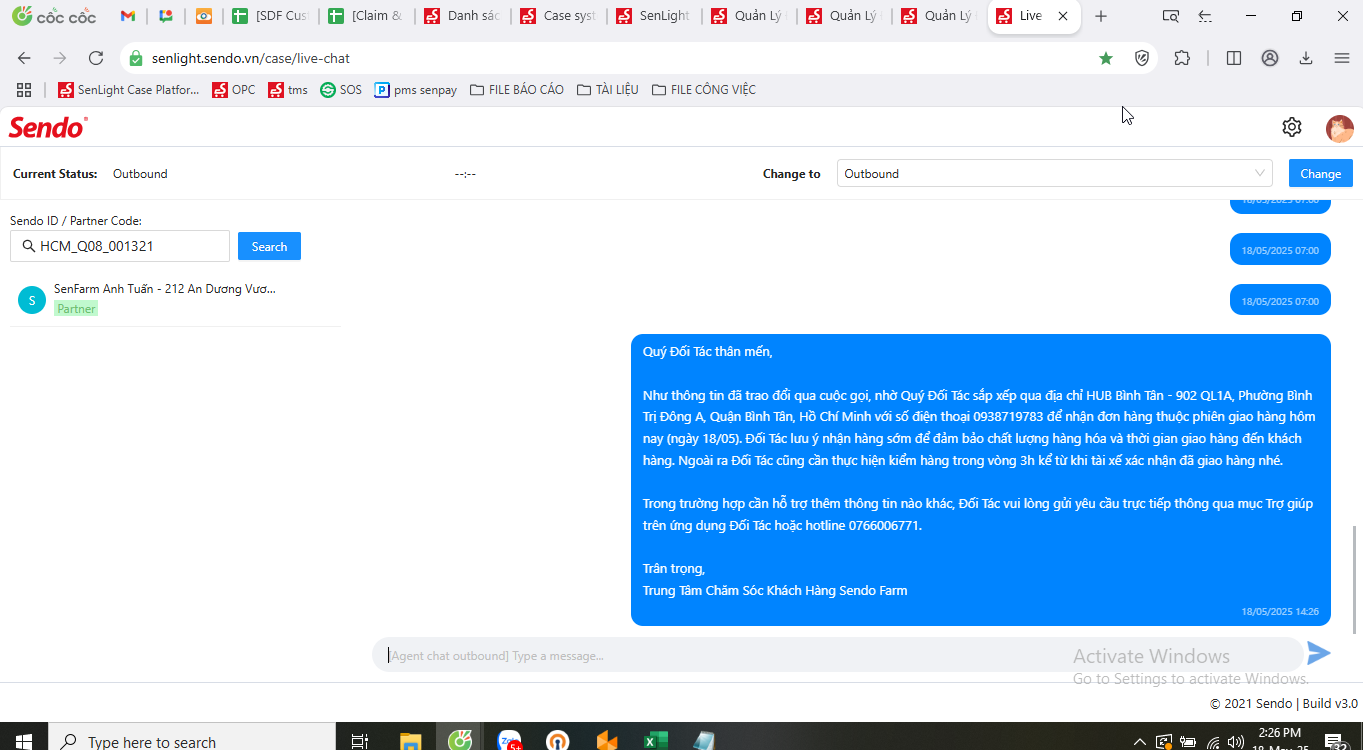Open the tms bookmark
This screenshot has height=750, width=1363.
pos(288,90)
